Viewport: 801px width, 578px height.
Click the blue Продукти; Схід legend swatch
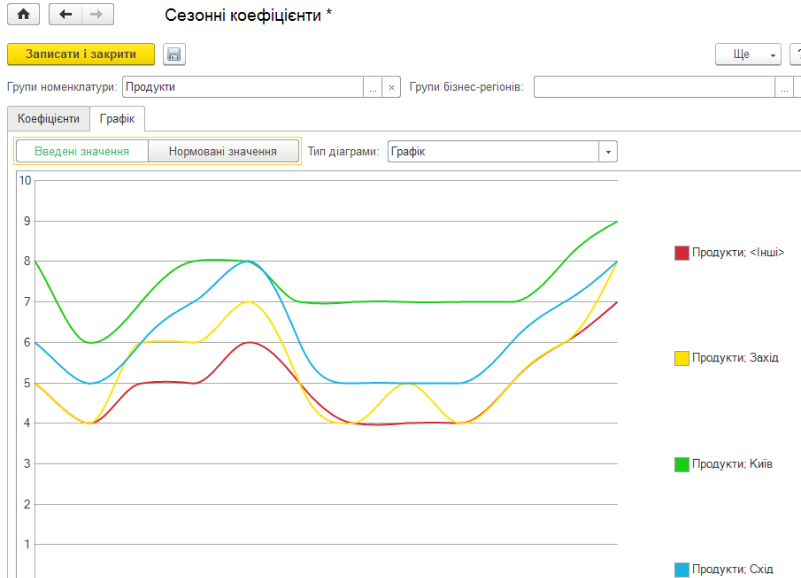681,569
